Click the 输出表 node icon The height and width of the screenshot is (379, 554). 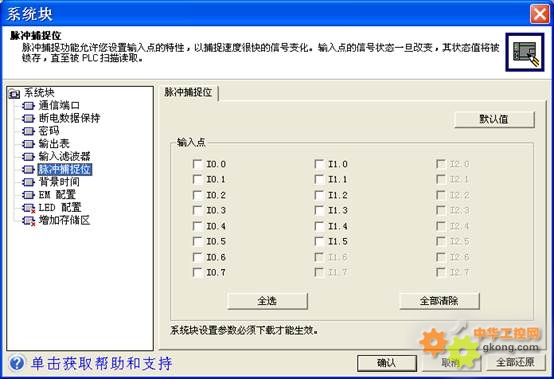pos(28,144)
